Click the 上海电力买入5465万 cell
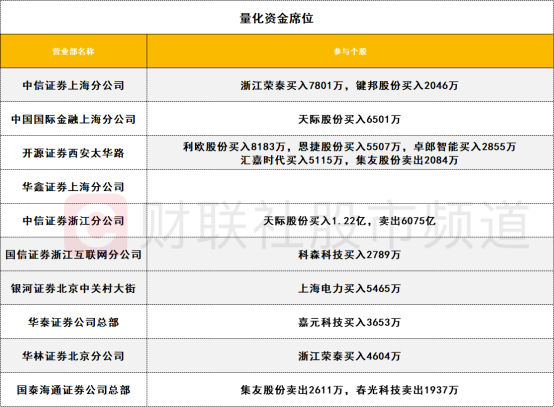This screenshot has height=407, width=554. tap(349, 288)
